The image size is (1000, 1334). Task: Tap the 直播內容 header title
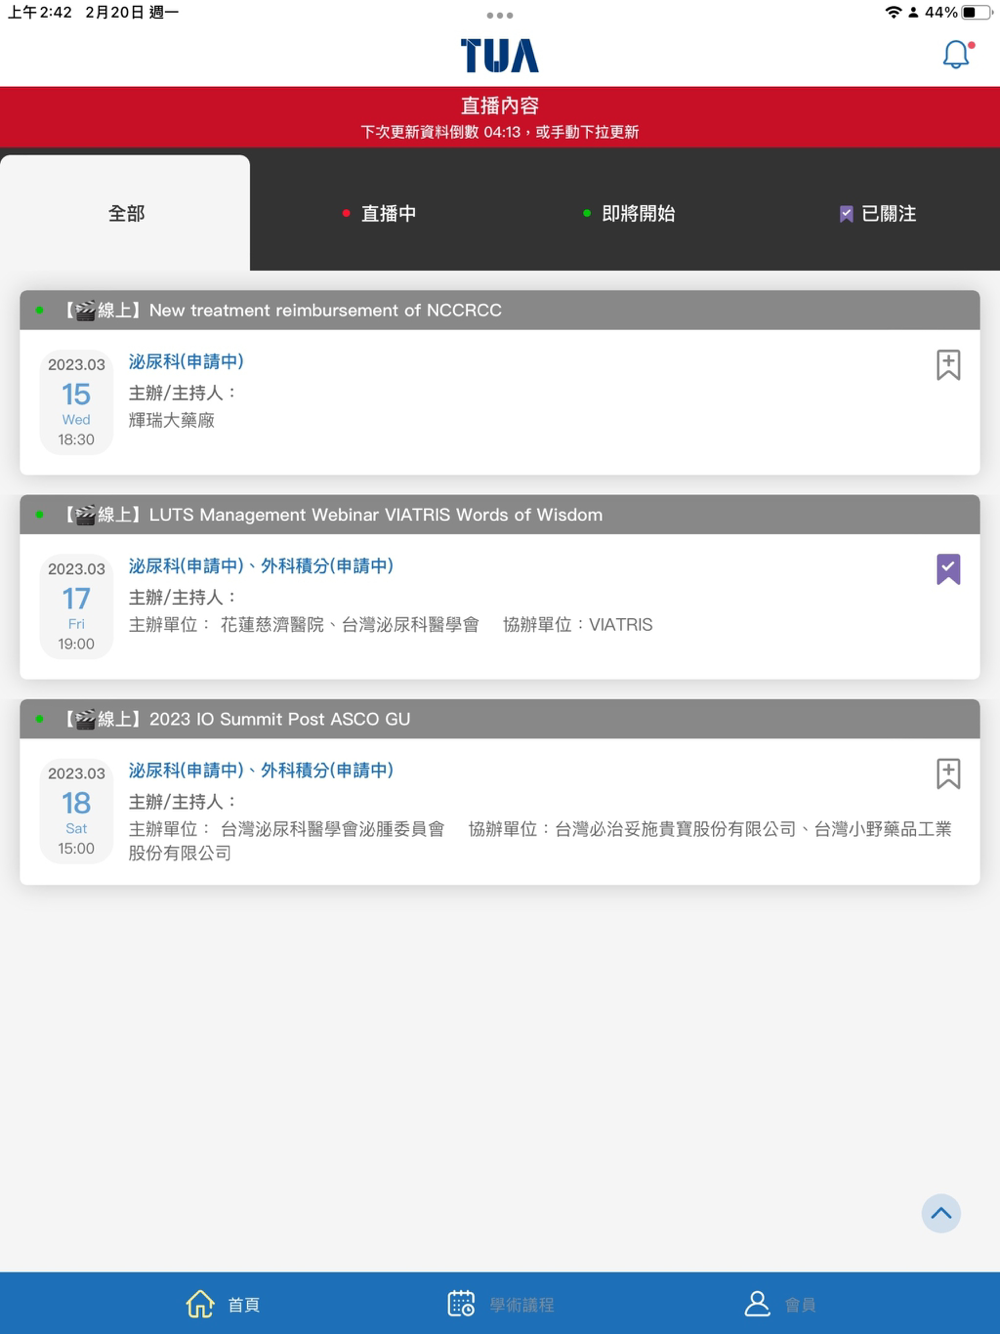tap(500, 105)
